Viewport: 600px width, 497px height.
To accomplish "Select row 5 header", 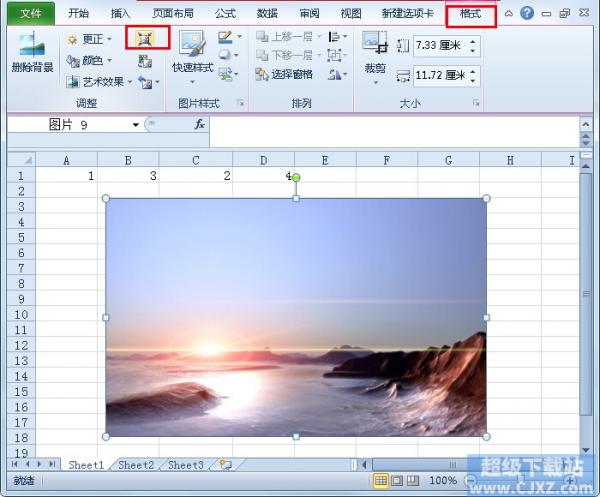I will 21,237.
